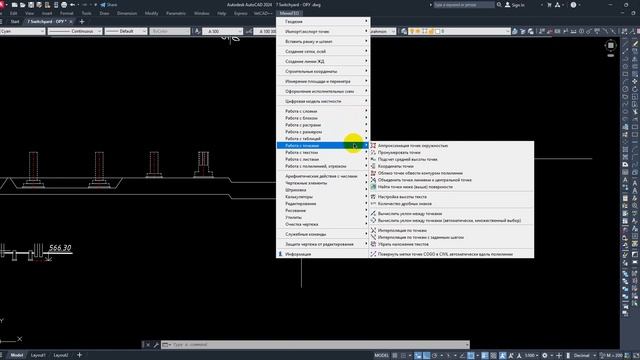The image size is (640, 360).
Task: Click the status bar workspace gear icon
Action: tap(544, 356)
